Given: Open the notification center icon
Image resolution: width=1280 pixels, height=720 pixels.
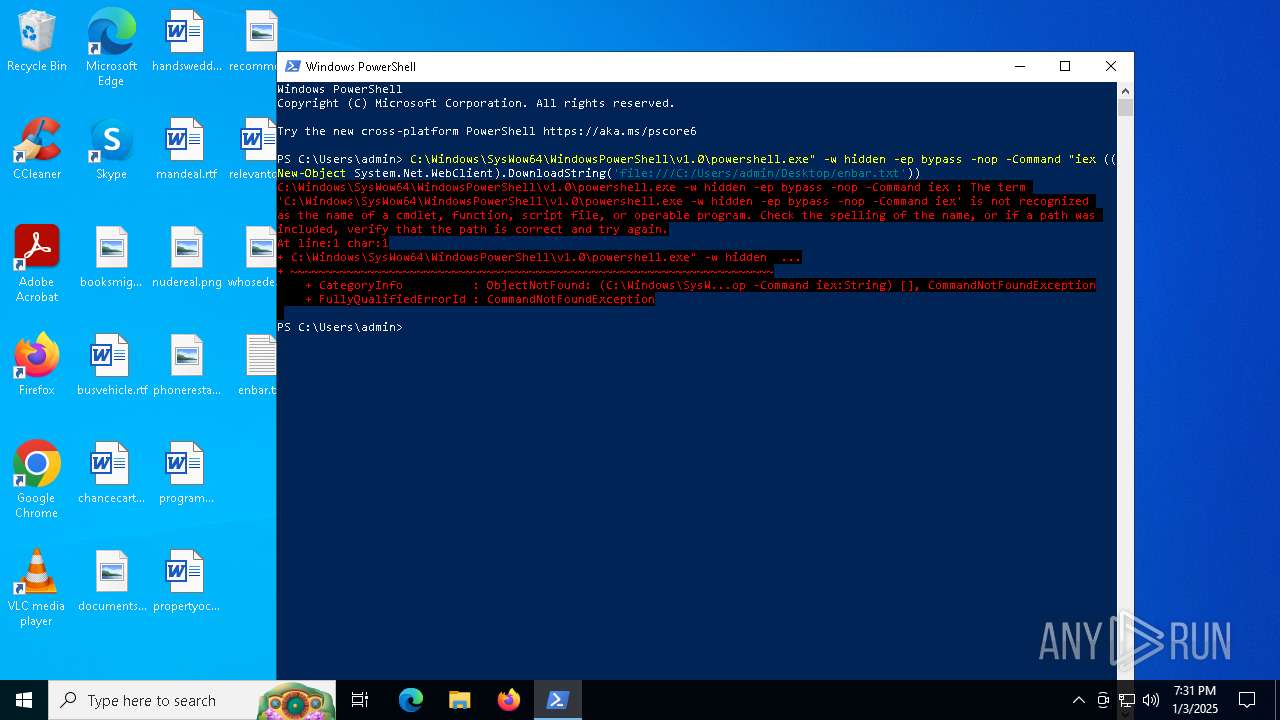Looking at the screenshot, I should click(1247, 700).
